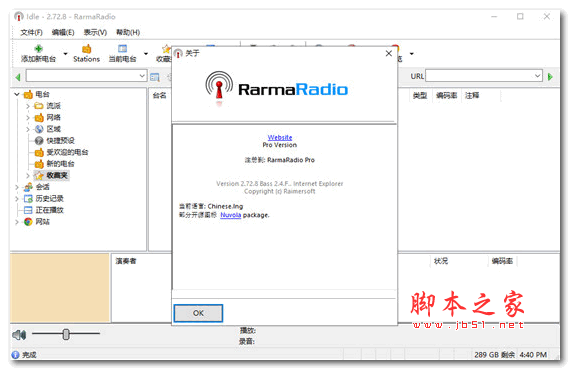Open the 编辑(E) menu
Image resolution: width=571 pixels, height=371 pixels.
click(63, 32)
